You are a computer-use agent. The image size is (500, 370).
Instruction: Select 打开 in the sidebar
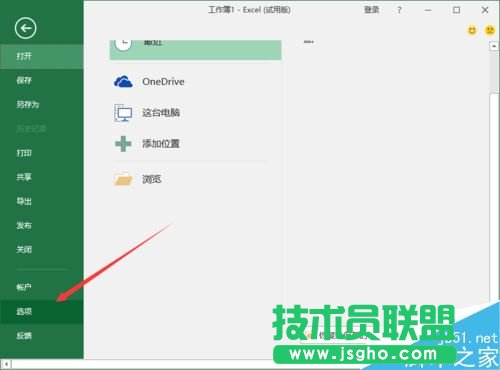coord(42,56)
